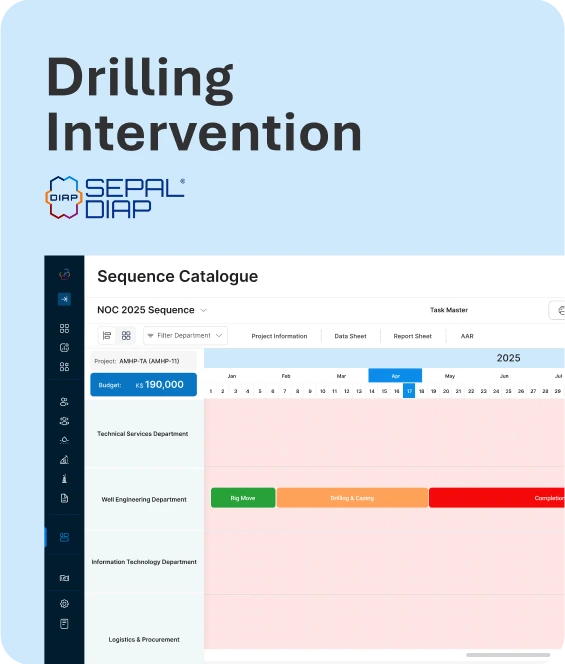
Task: Select the orange Drilling & Casing bar
Action: coord(352,498)
